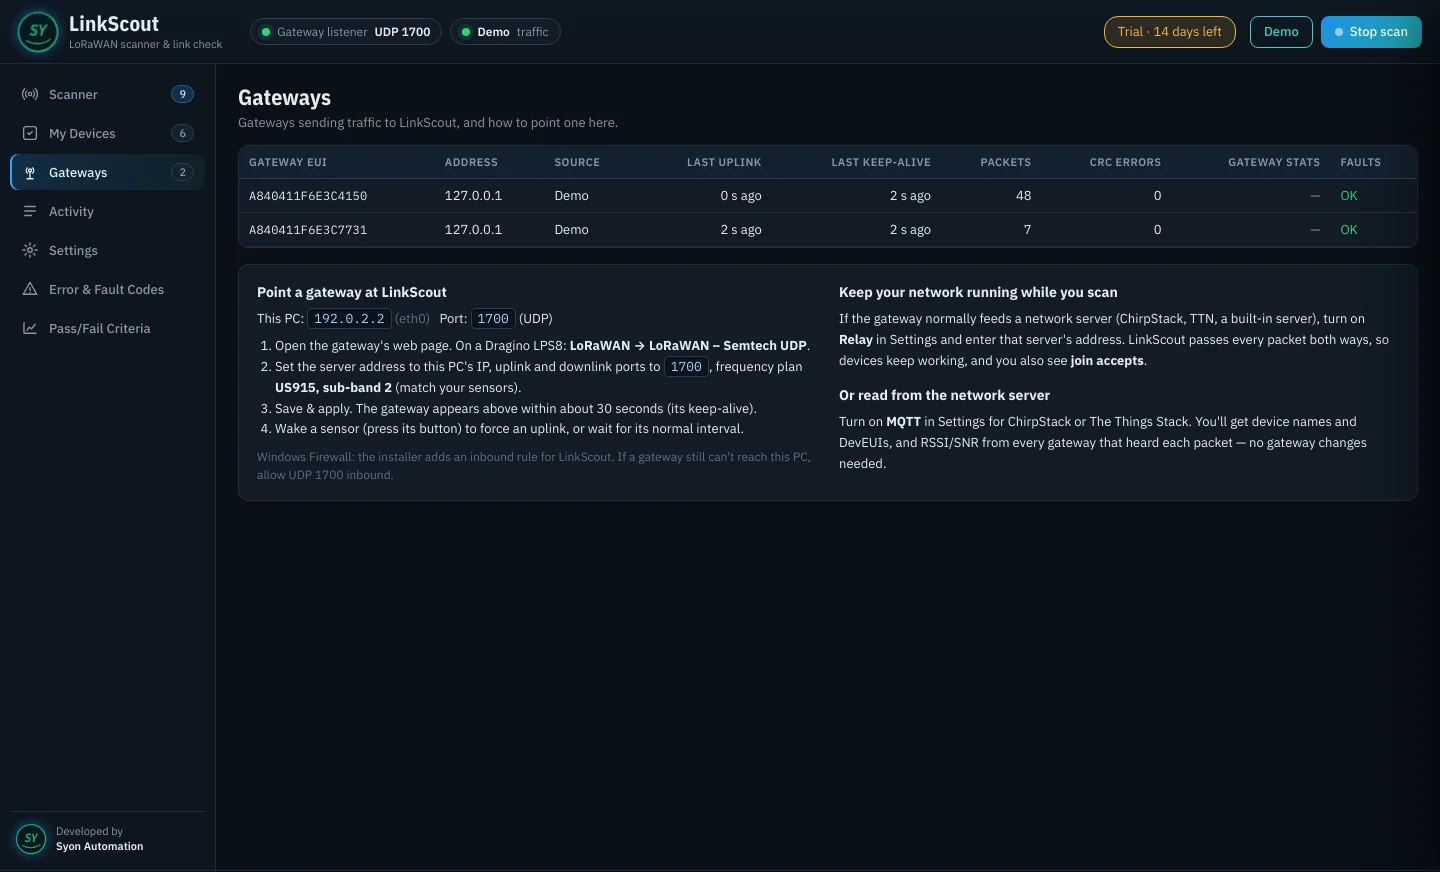Click the Last Keep-Alive column header

[x=881, y=162]
